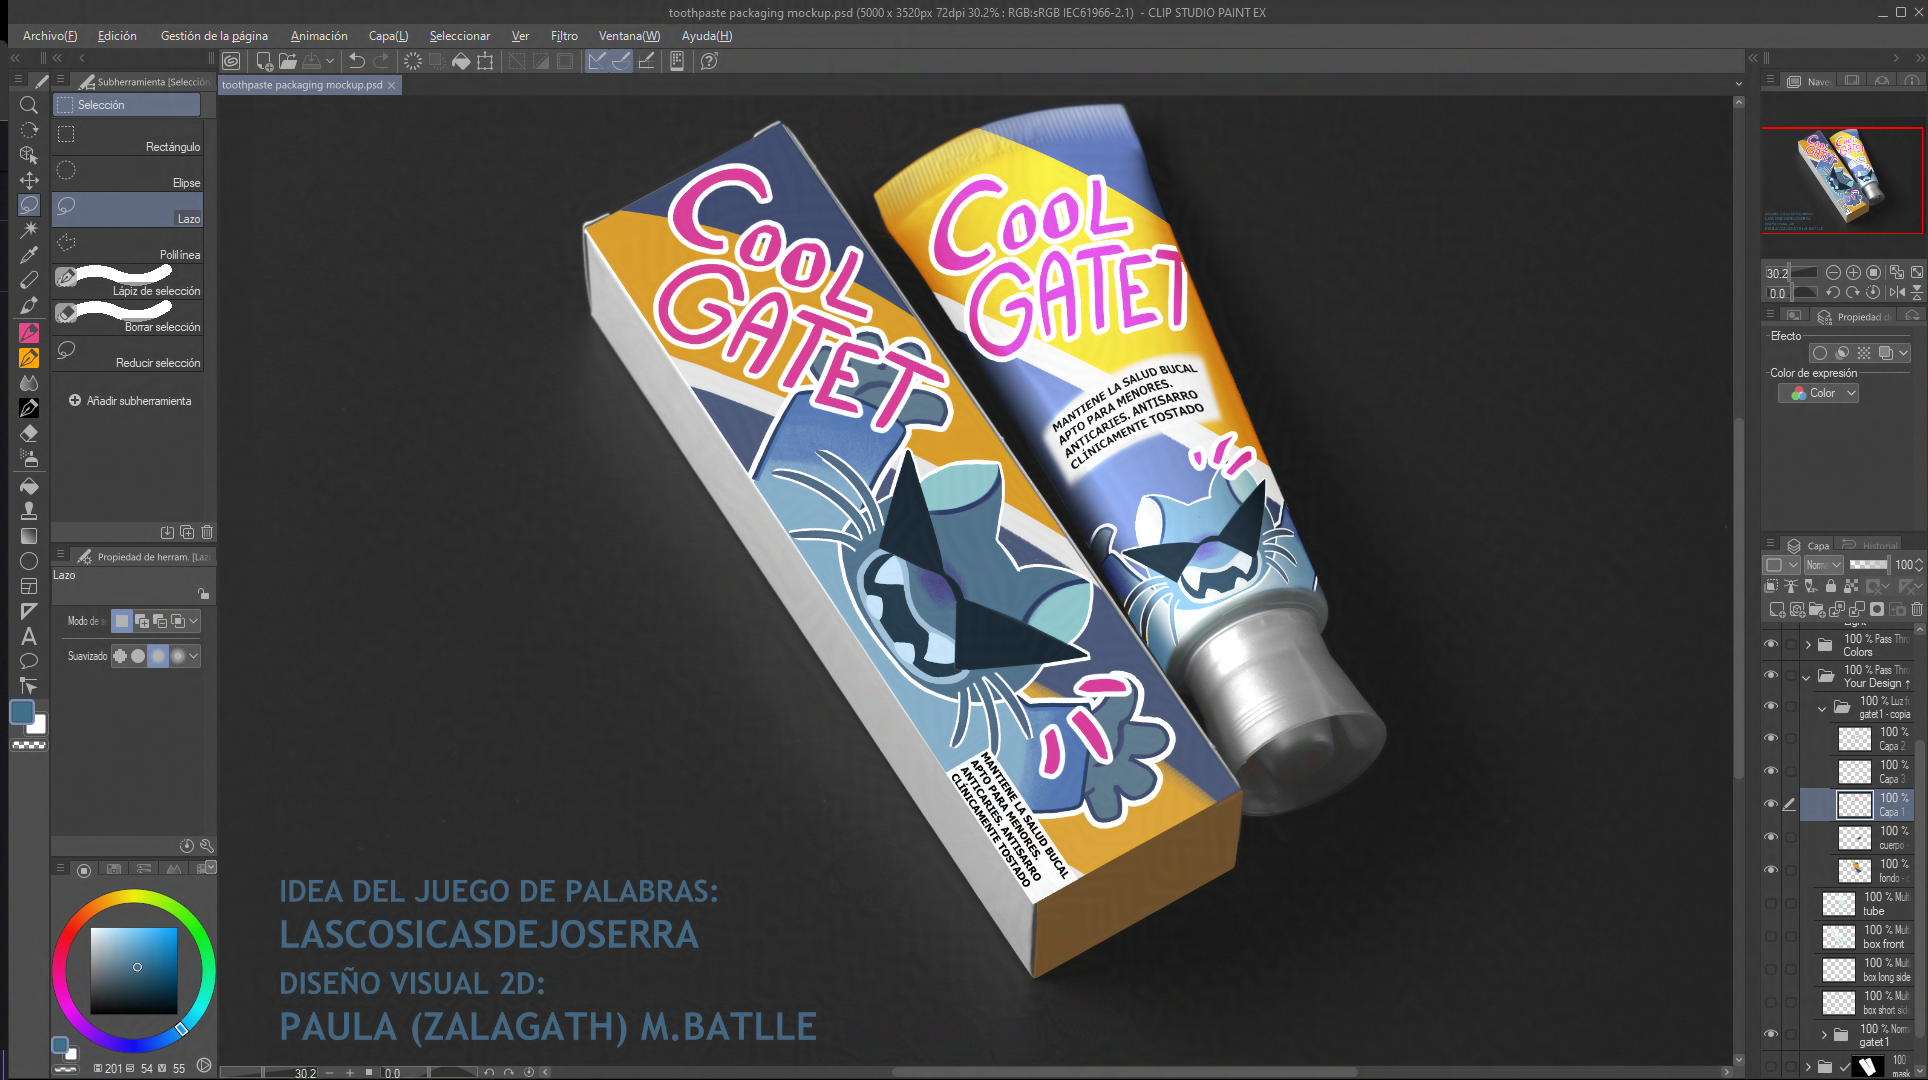Screen dimensions: 1928x1080
Task: Toggle snap to ruler
Action: tap(597, 61)
